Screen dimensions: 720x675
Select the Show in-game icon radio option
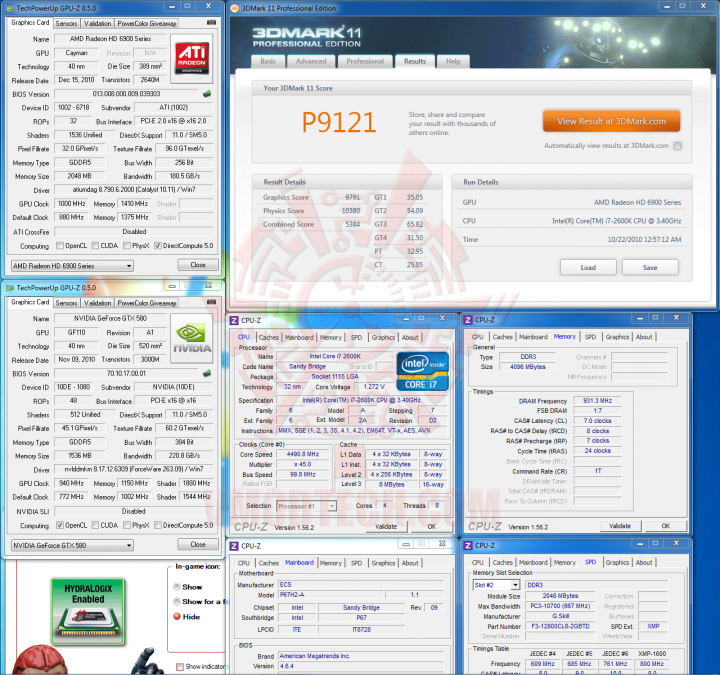point(177,587)
